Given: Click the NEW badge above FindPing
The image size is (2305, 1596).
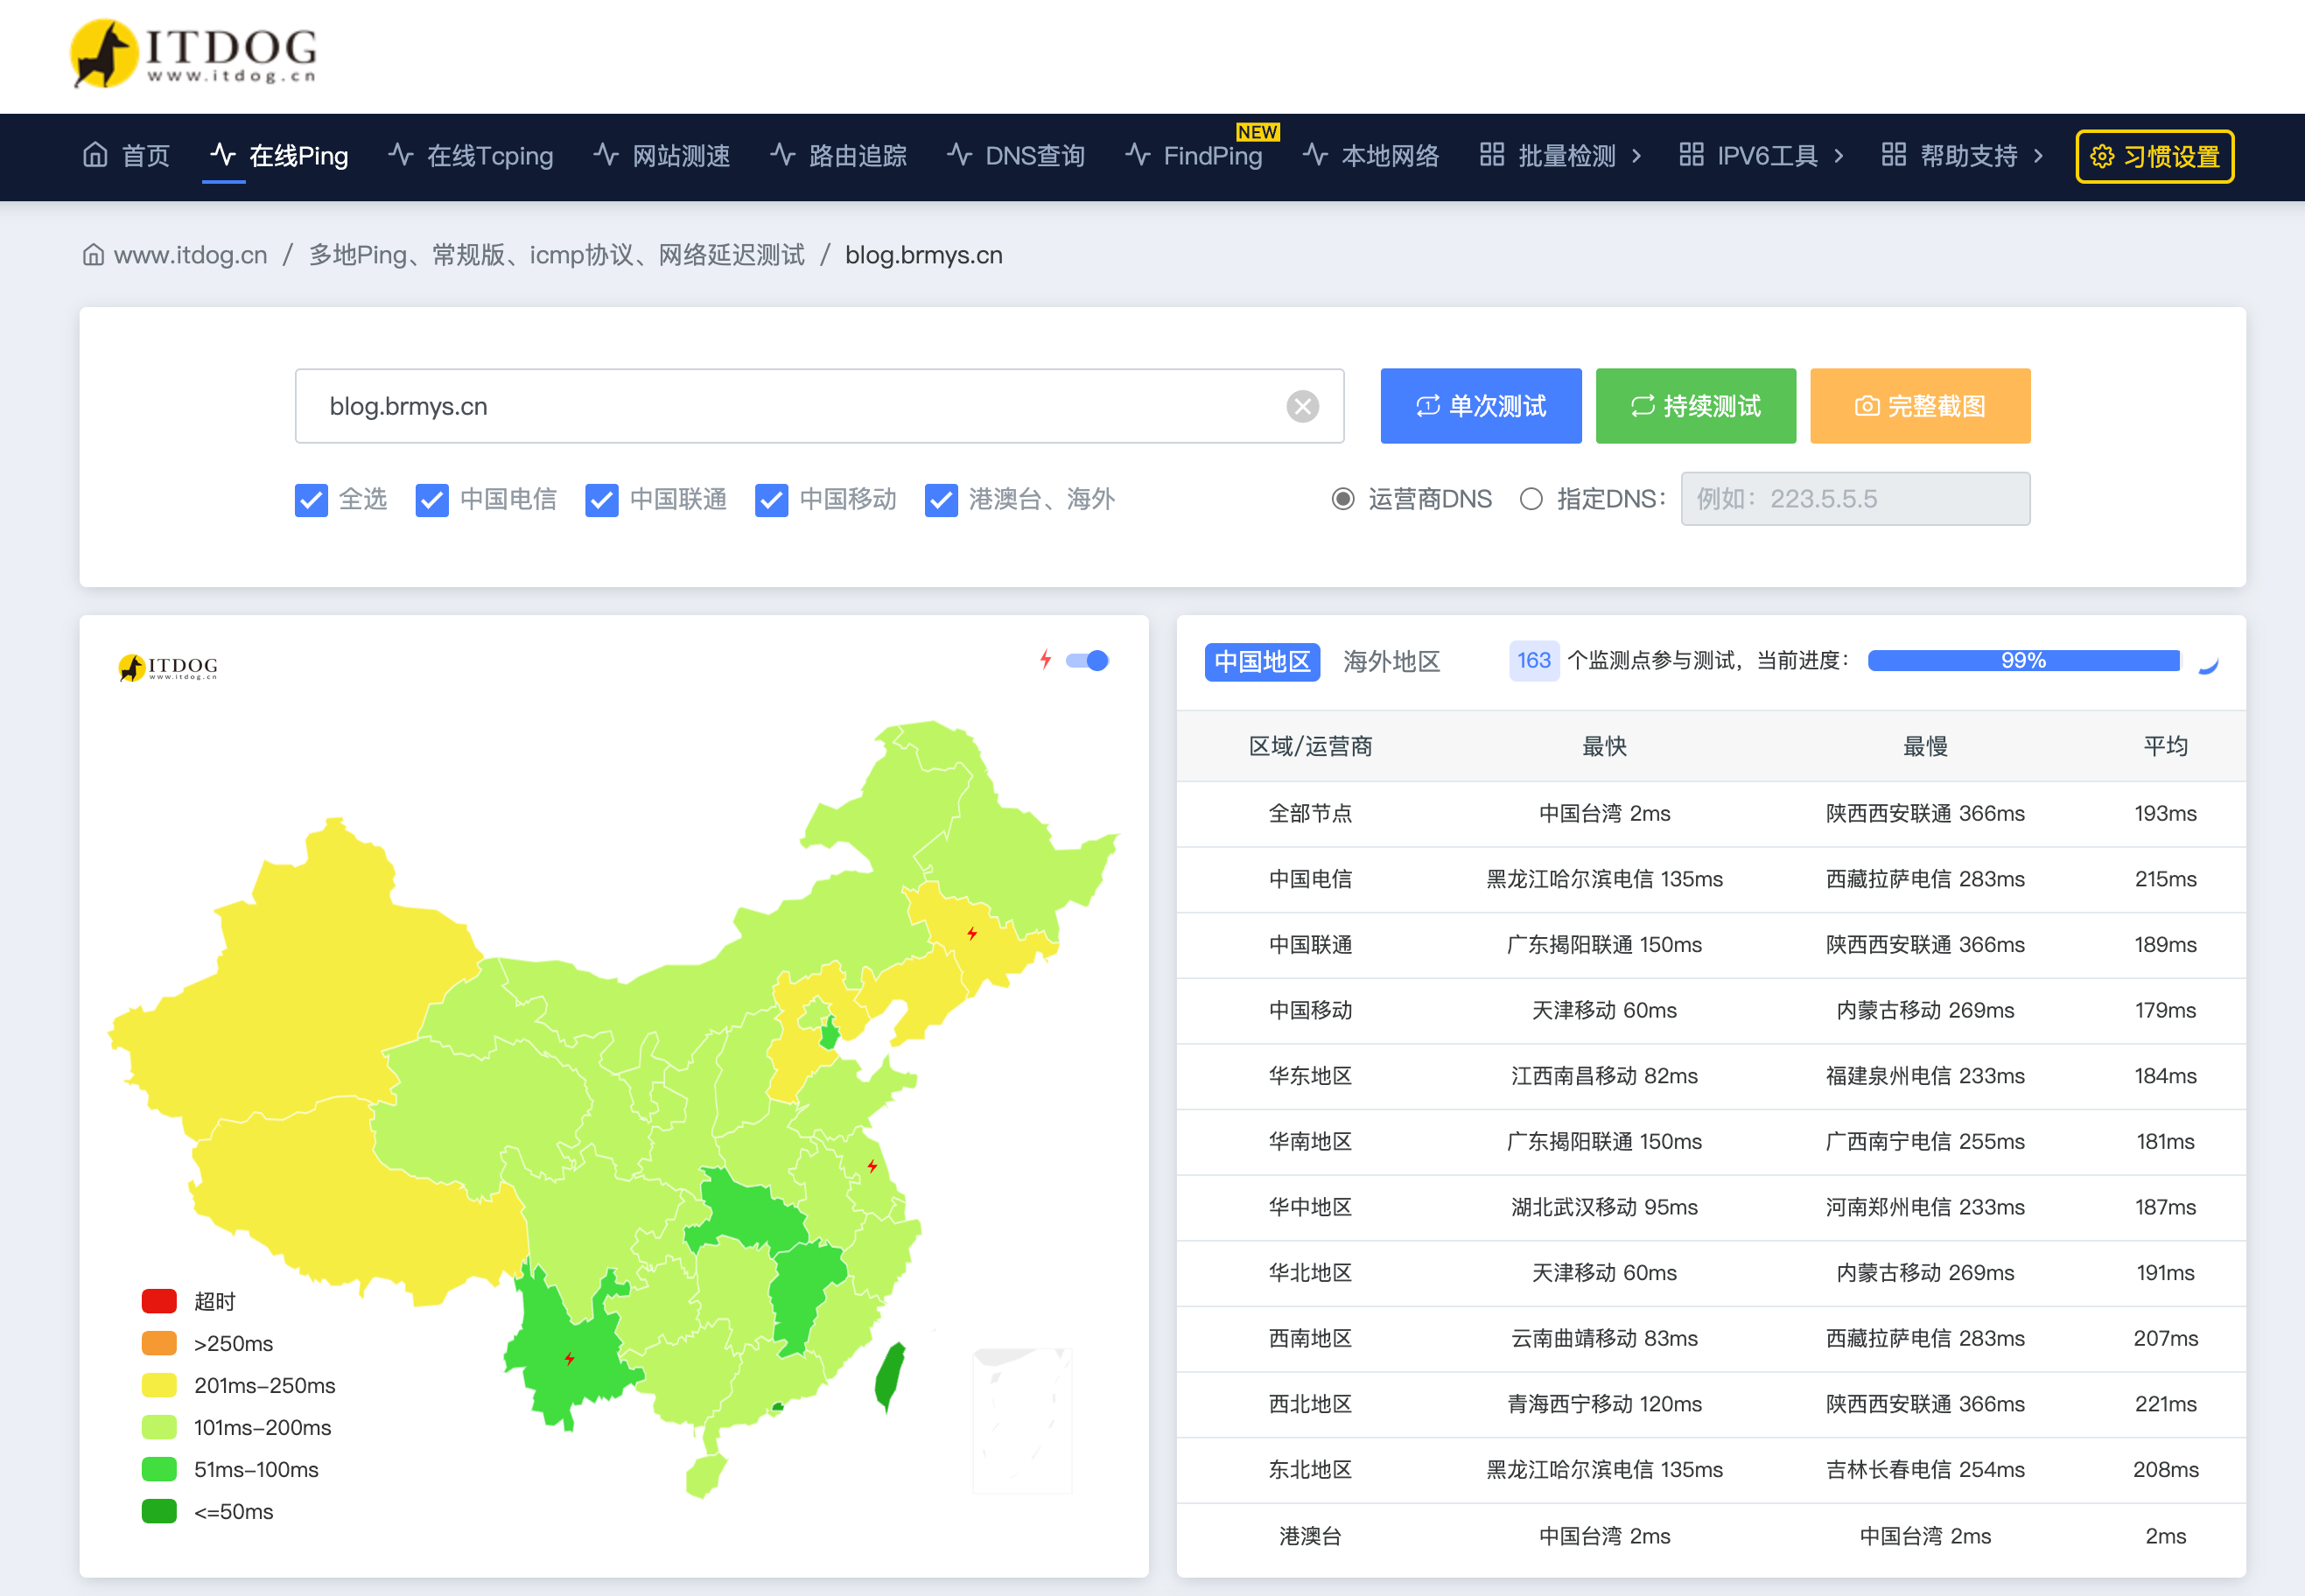Looking at the screenshot, I should pyautogui.click(x=1257, y=132).
